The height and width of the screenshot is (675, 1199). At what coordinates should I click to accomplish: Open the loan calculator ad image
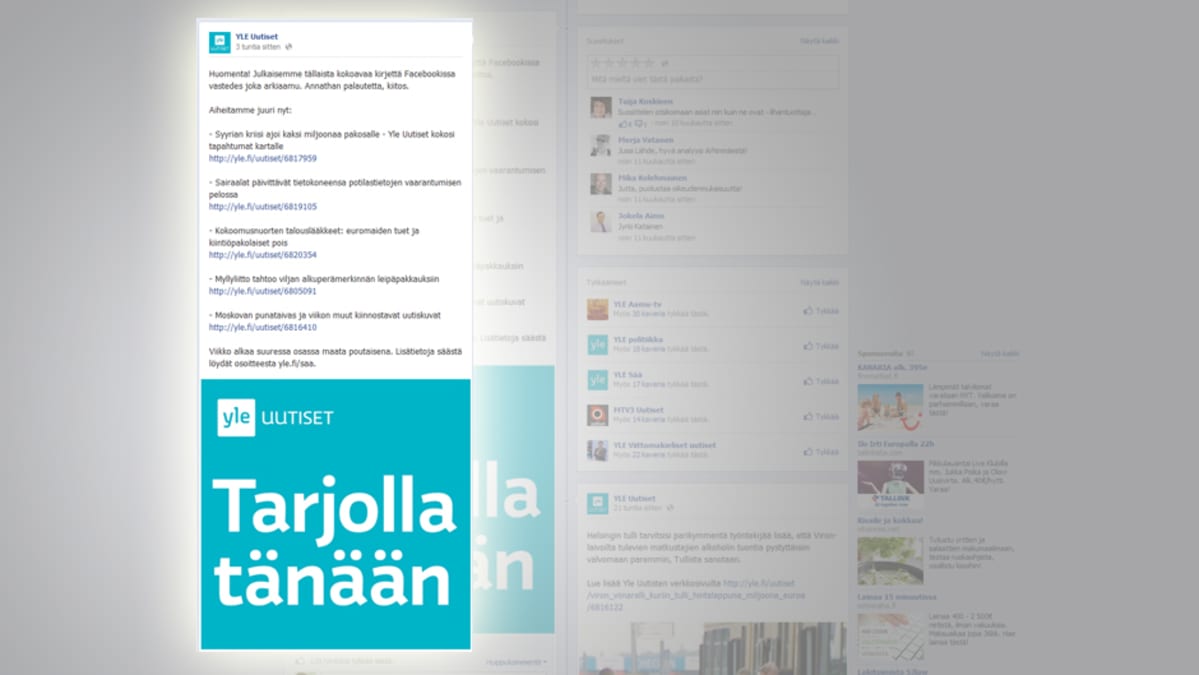890,637
